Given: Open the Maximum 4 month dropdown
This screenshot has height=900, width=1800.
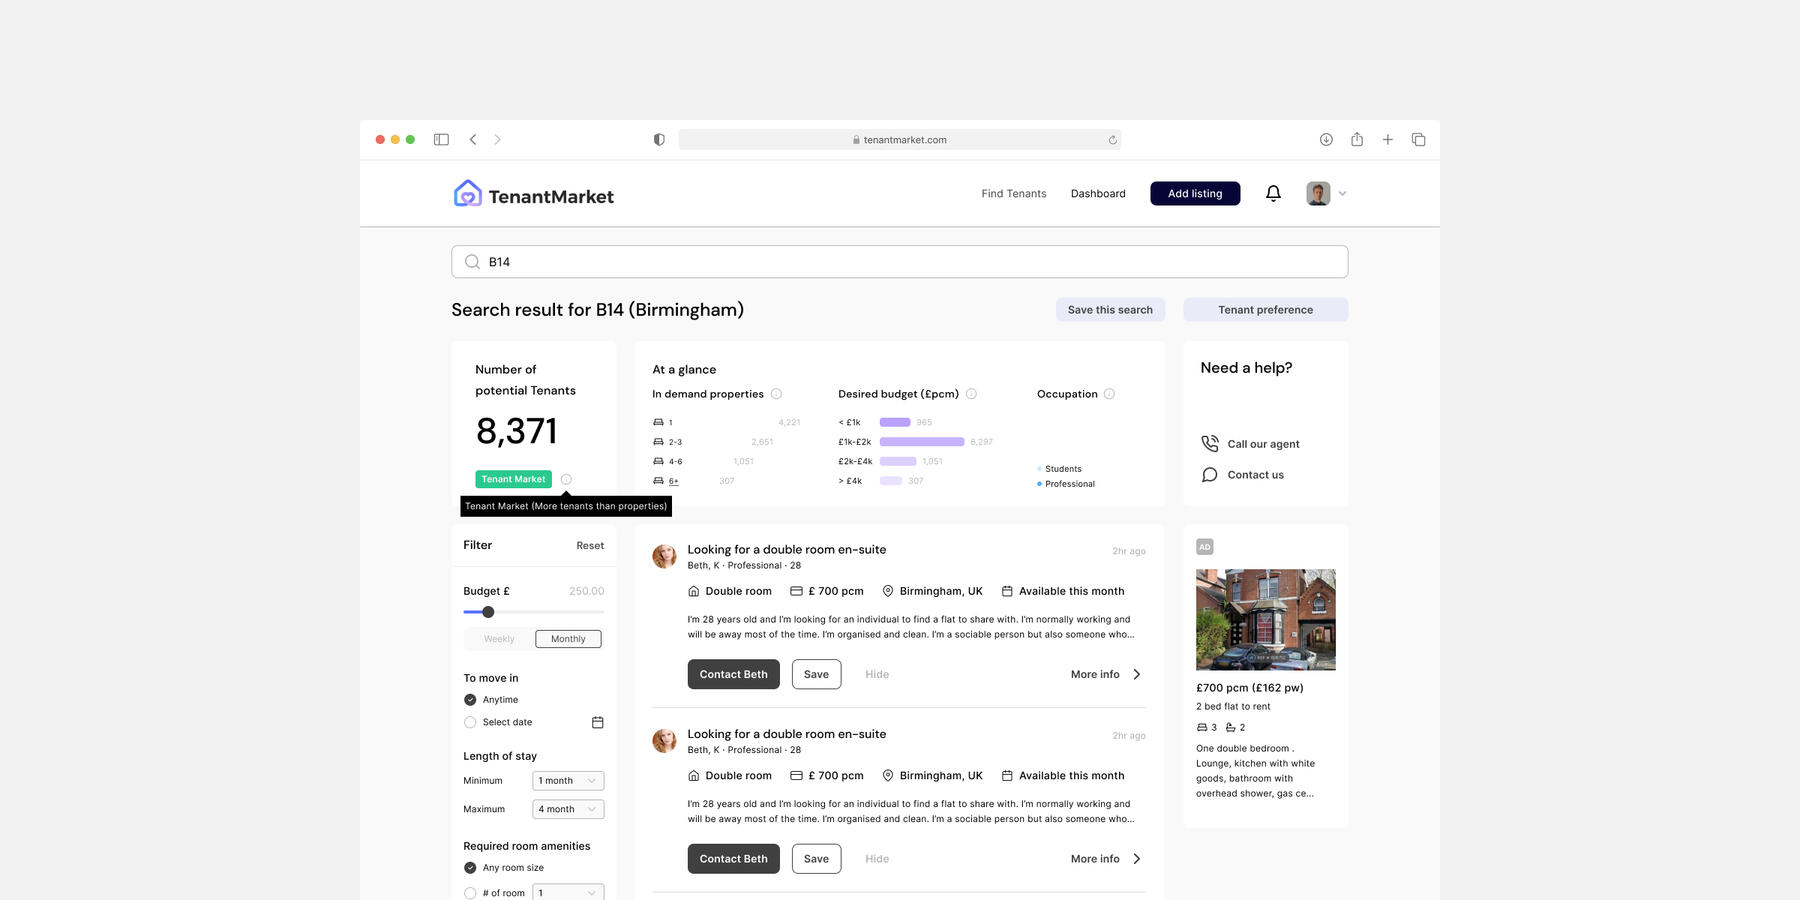Looking at the screenshot, I should (567, 808).
